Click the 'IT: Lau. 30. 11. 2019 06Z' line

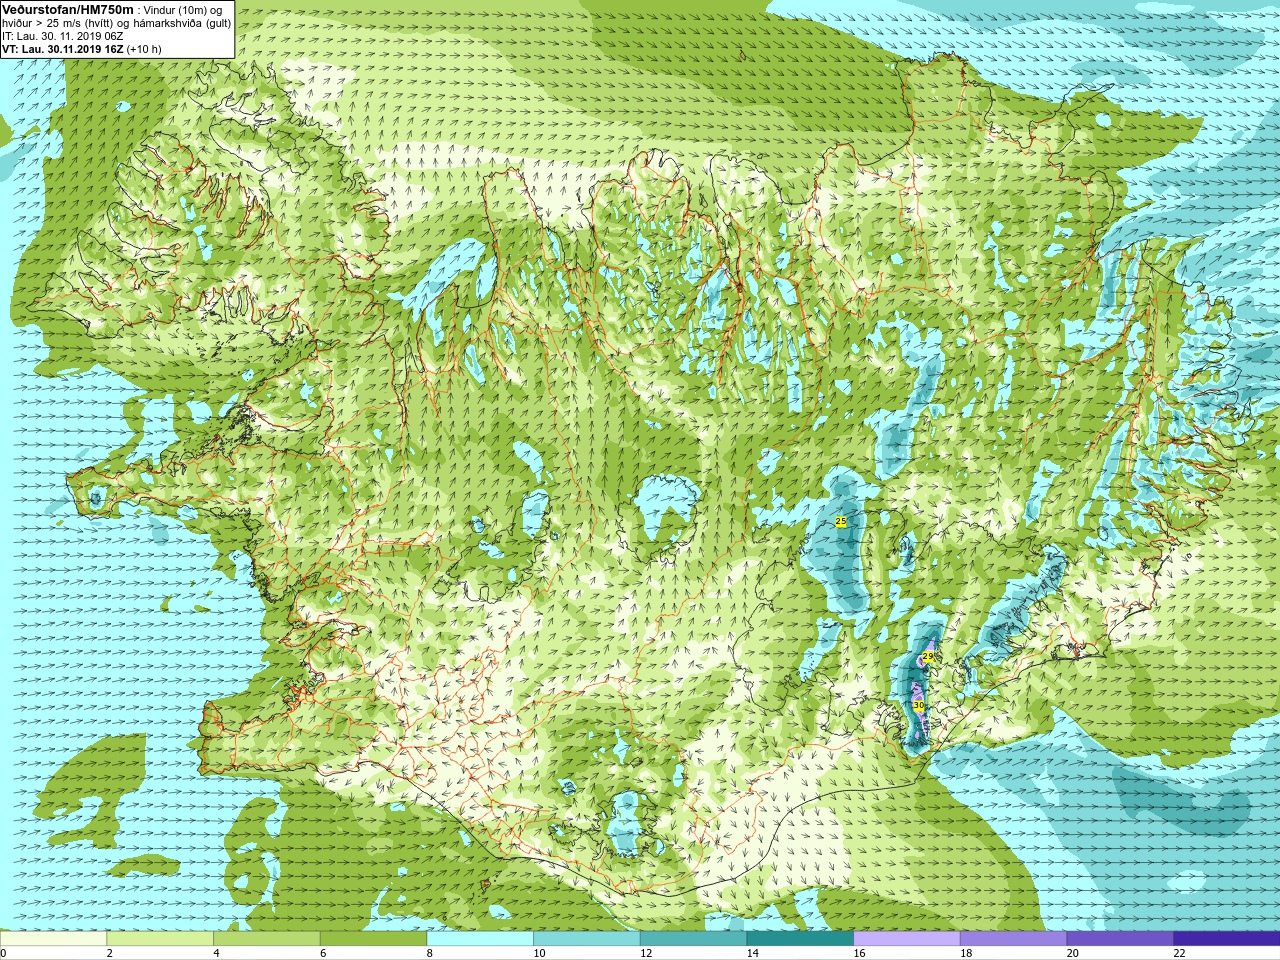pos(63,36)
